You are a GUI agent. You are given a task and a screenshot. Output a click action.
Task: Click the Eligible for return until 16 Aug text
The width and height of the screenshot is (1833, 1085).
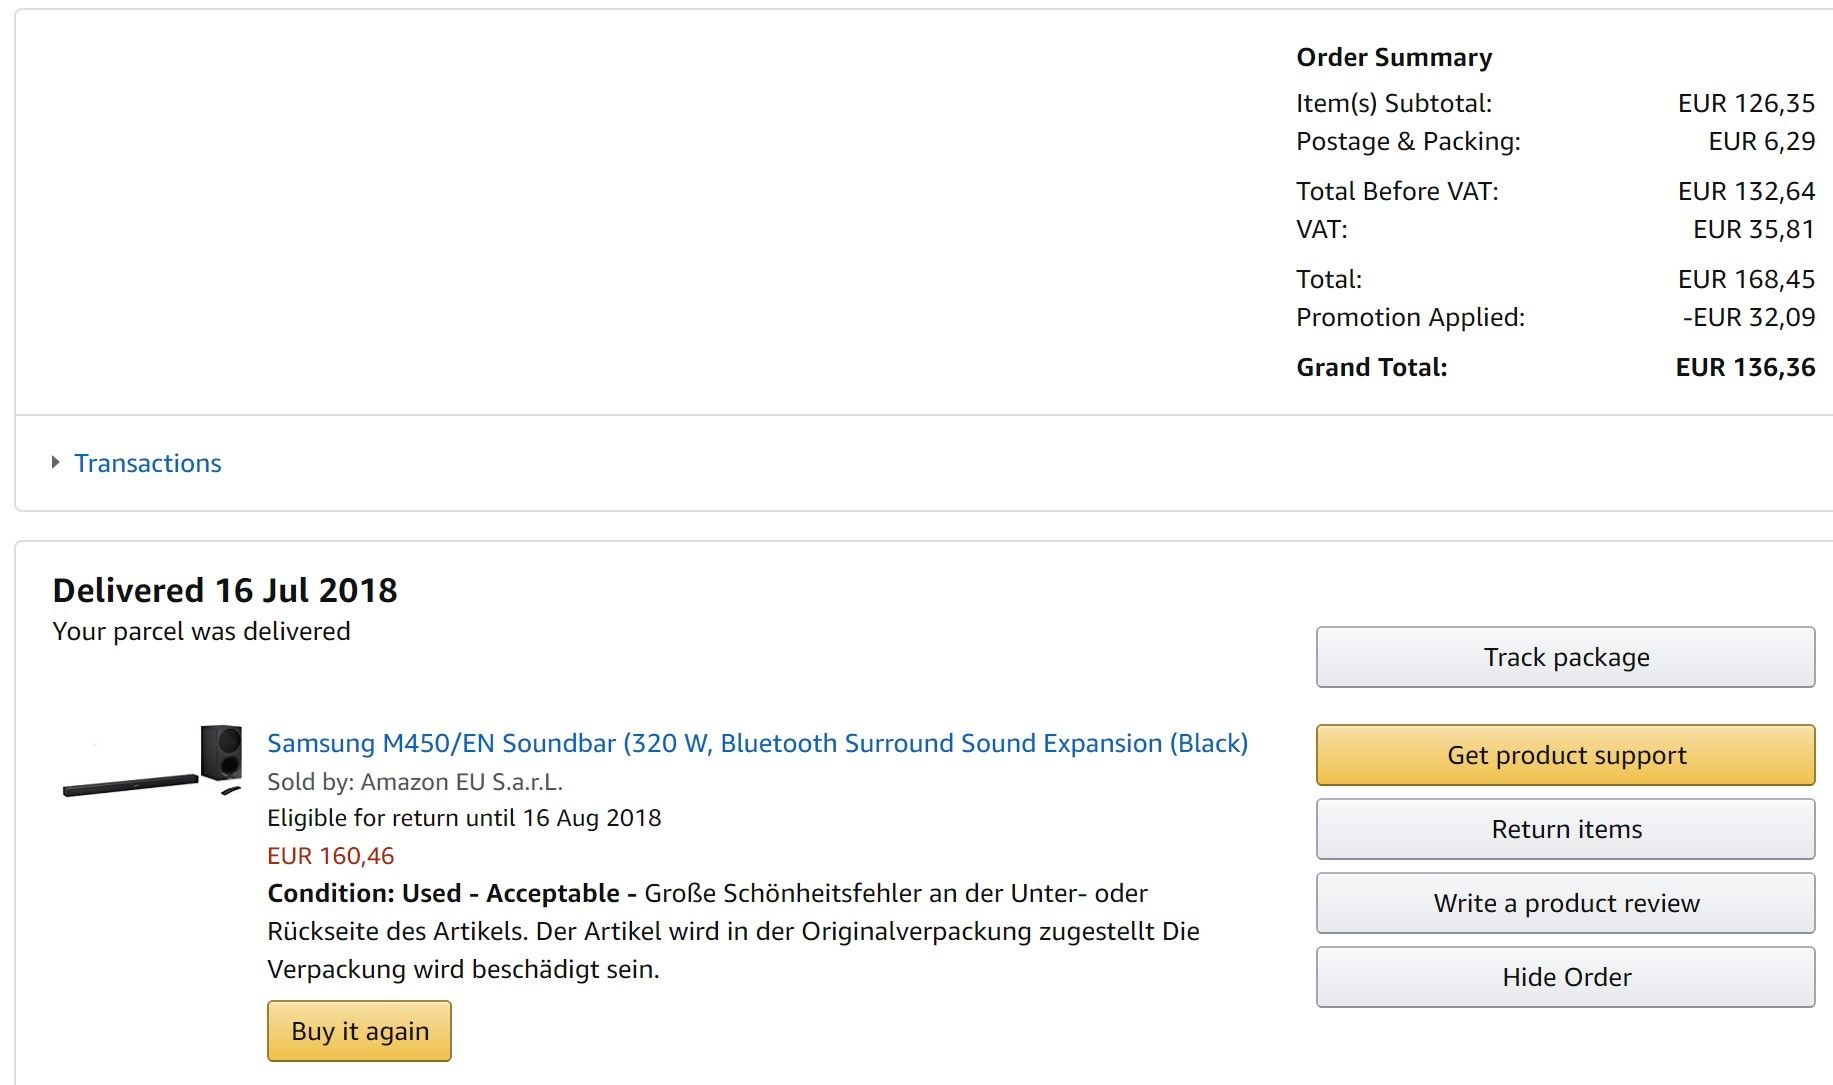(x=464, y=818)
